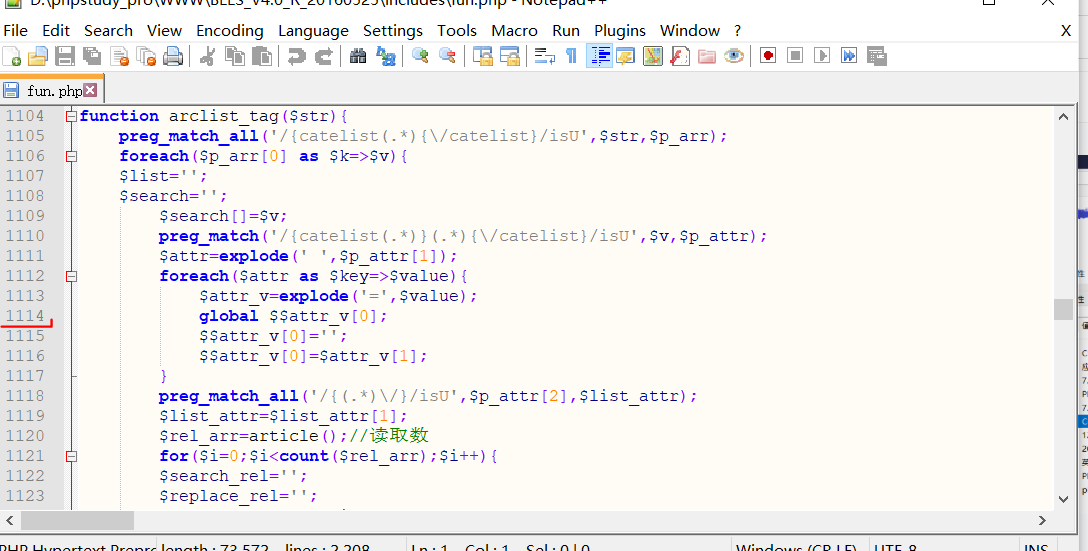
Task: Open Find with binoculars icon
Action: click(x=358, y=56)
